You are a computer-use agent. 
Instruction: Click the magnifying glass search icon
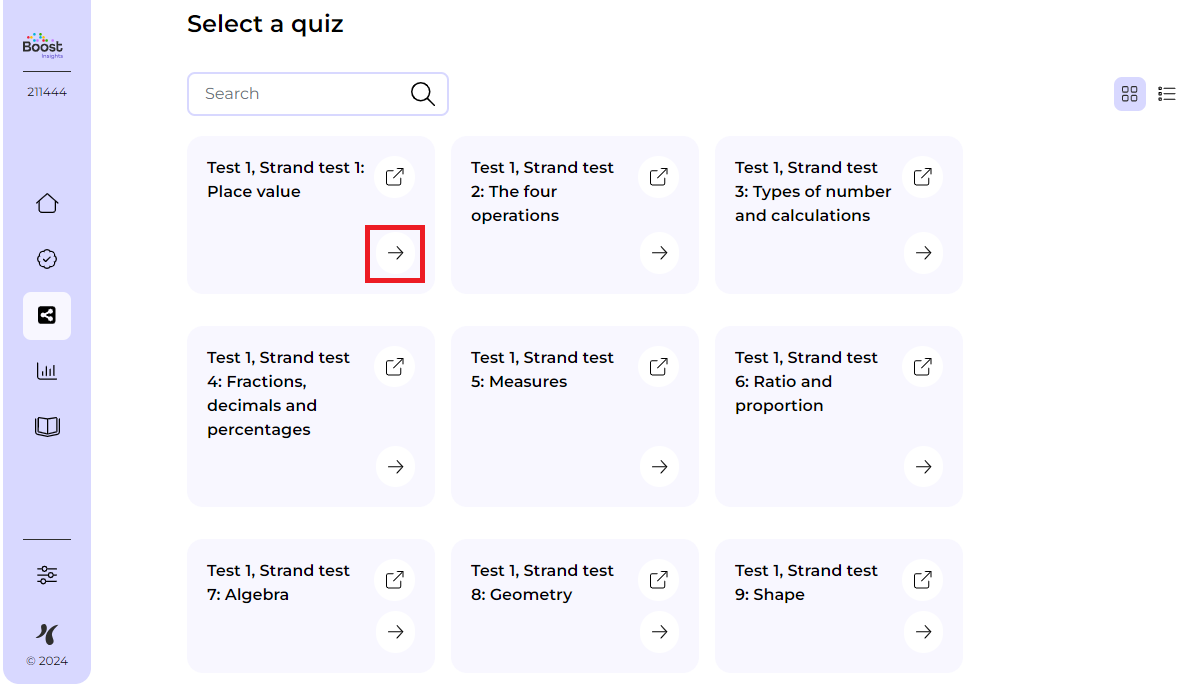423,94
